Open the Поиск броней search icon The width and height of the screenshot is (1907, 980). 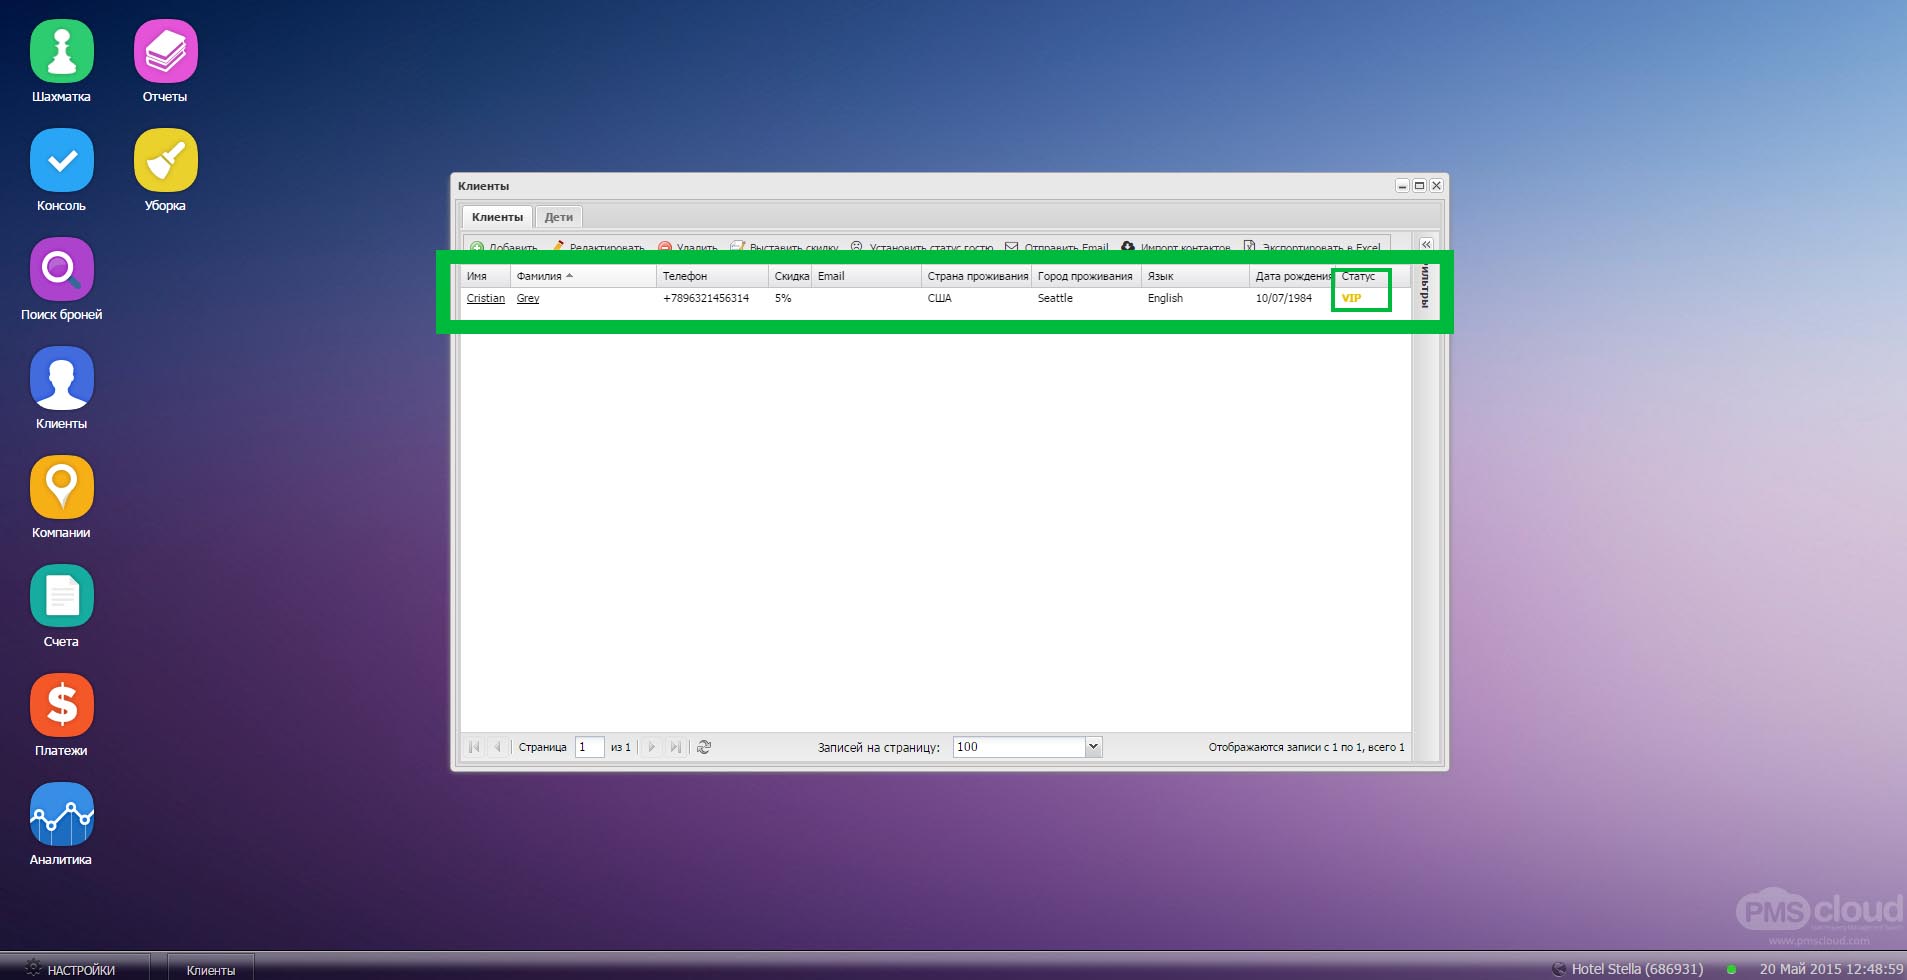(x=61, y=270)
